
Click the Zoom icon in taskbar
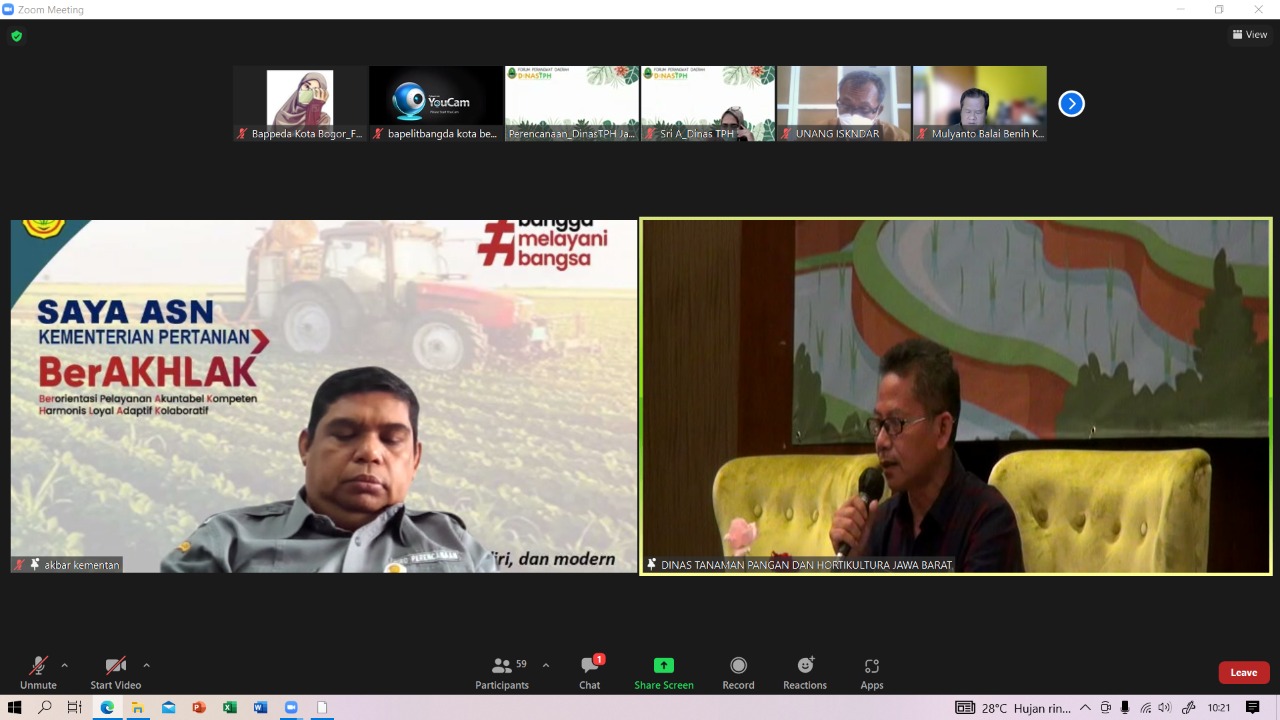291,707
